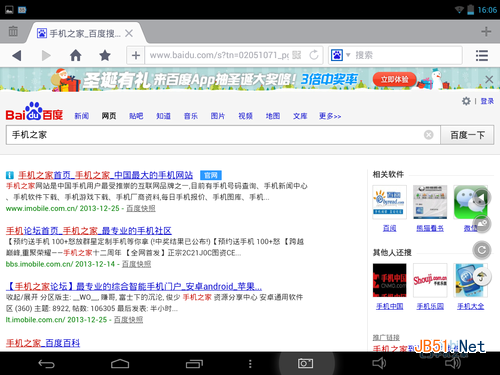This screenshot has height=375, width=500.
Task: Click the trash icon left of tab
Action: click(13, 31)
